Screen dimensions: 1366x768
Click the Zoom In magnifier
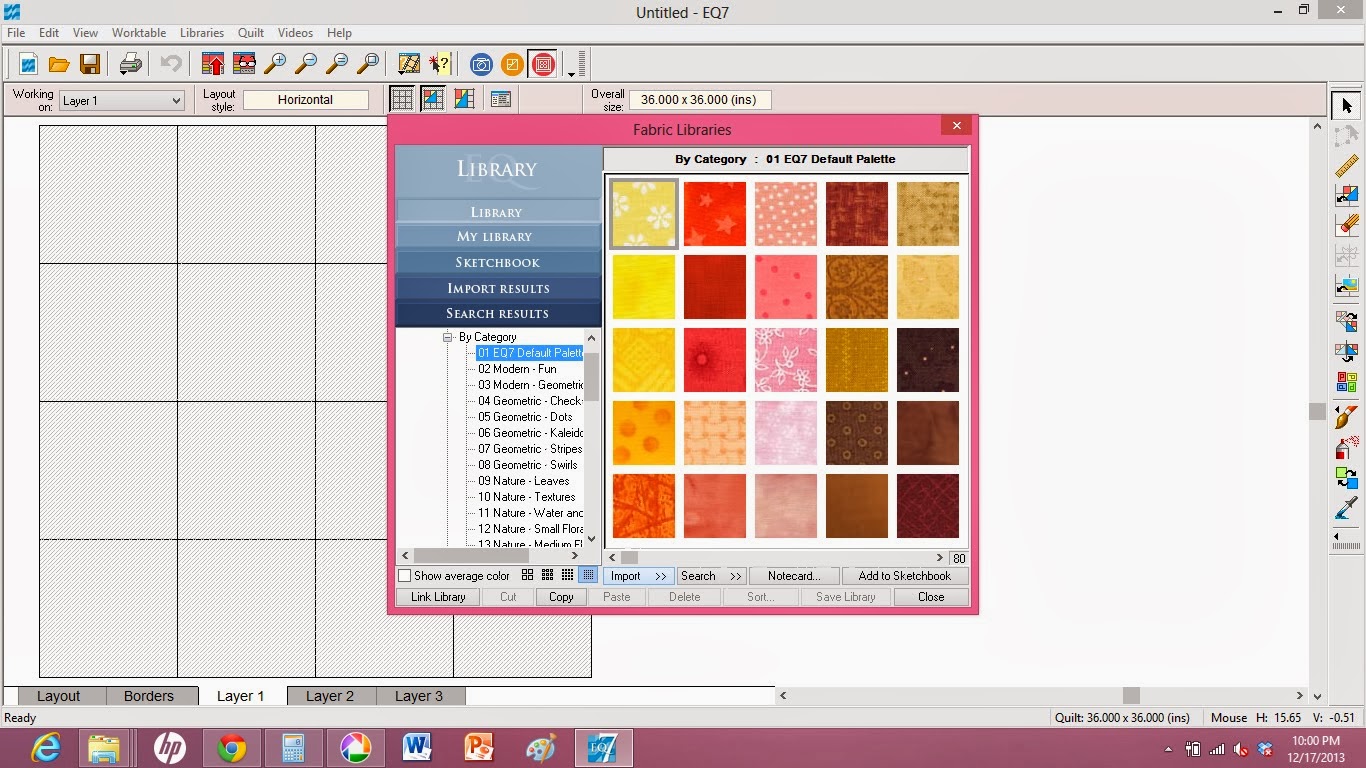[275, 65]
